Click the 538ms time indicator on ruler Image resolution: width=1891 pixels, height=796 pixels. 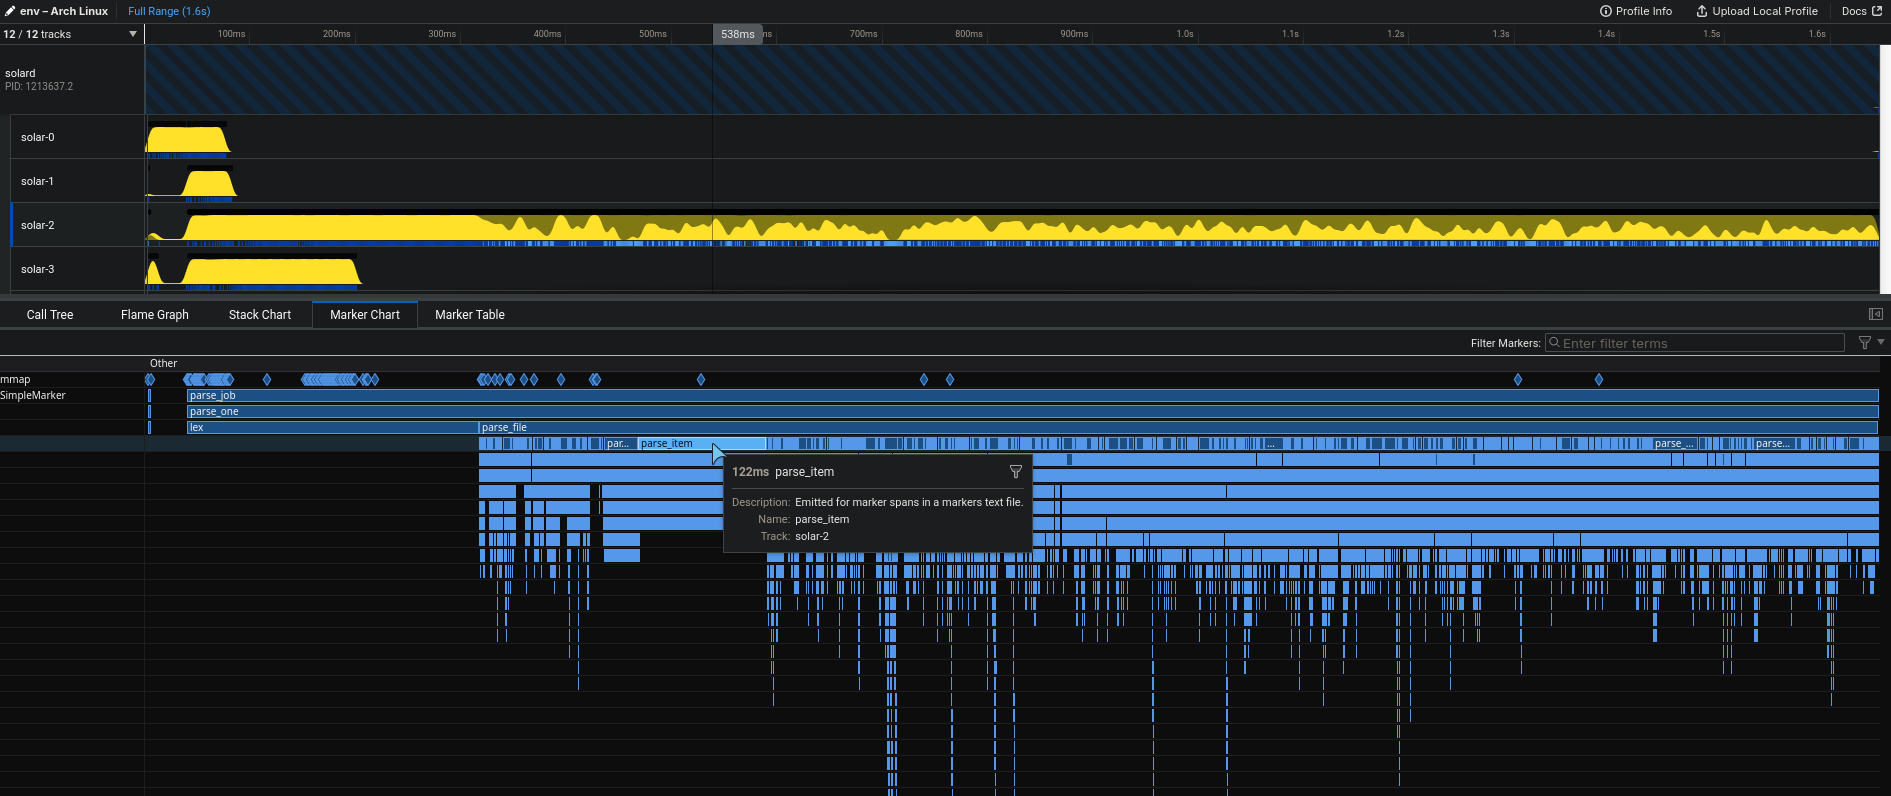pos(738,34)
